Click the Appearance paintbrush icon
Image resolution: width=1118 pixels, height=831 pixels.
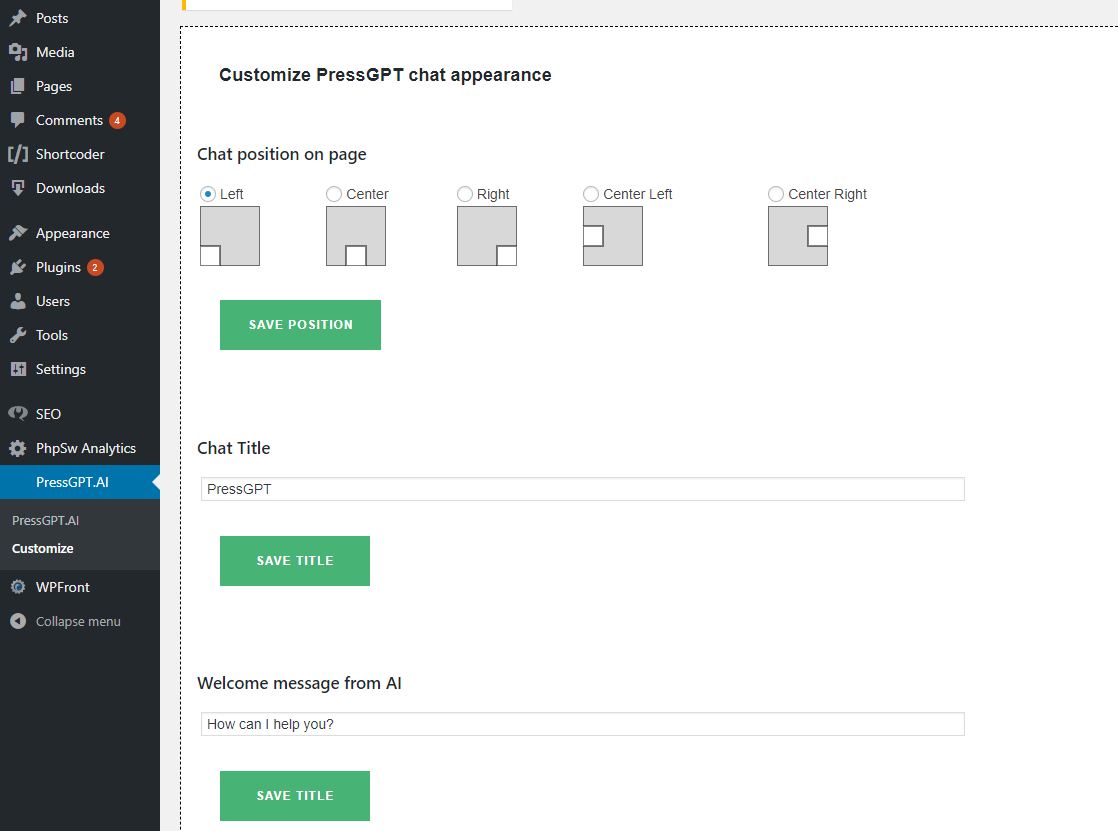pyautogui.click(x=18, y=233)
